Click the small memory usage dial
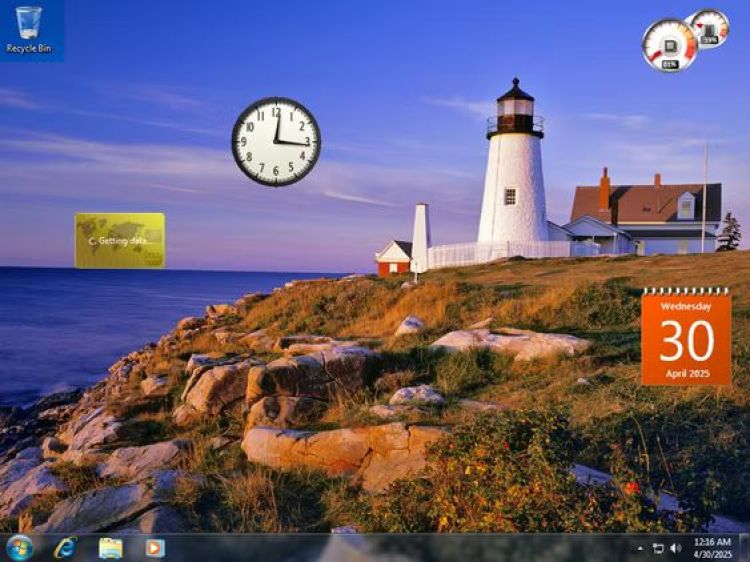The image size is (750, 562). click(x=710, y=26)
